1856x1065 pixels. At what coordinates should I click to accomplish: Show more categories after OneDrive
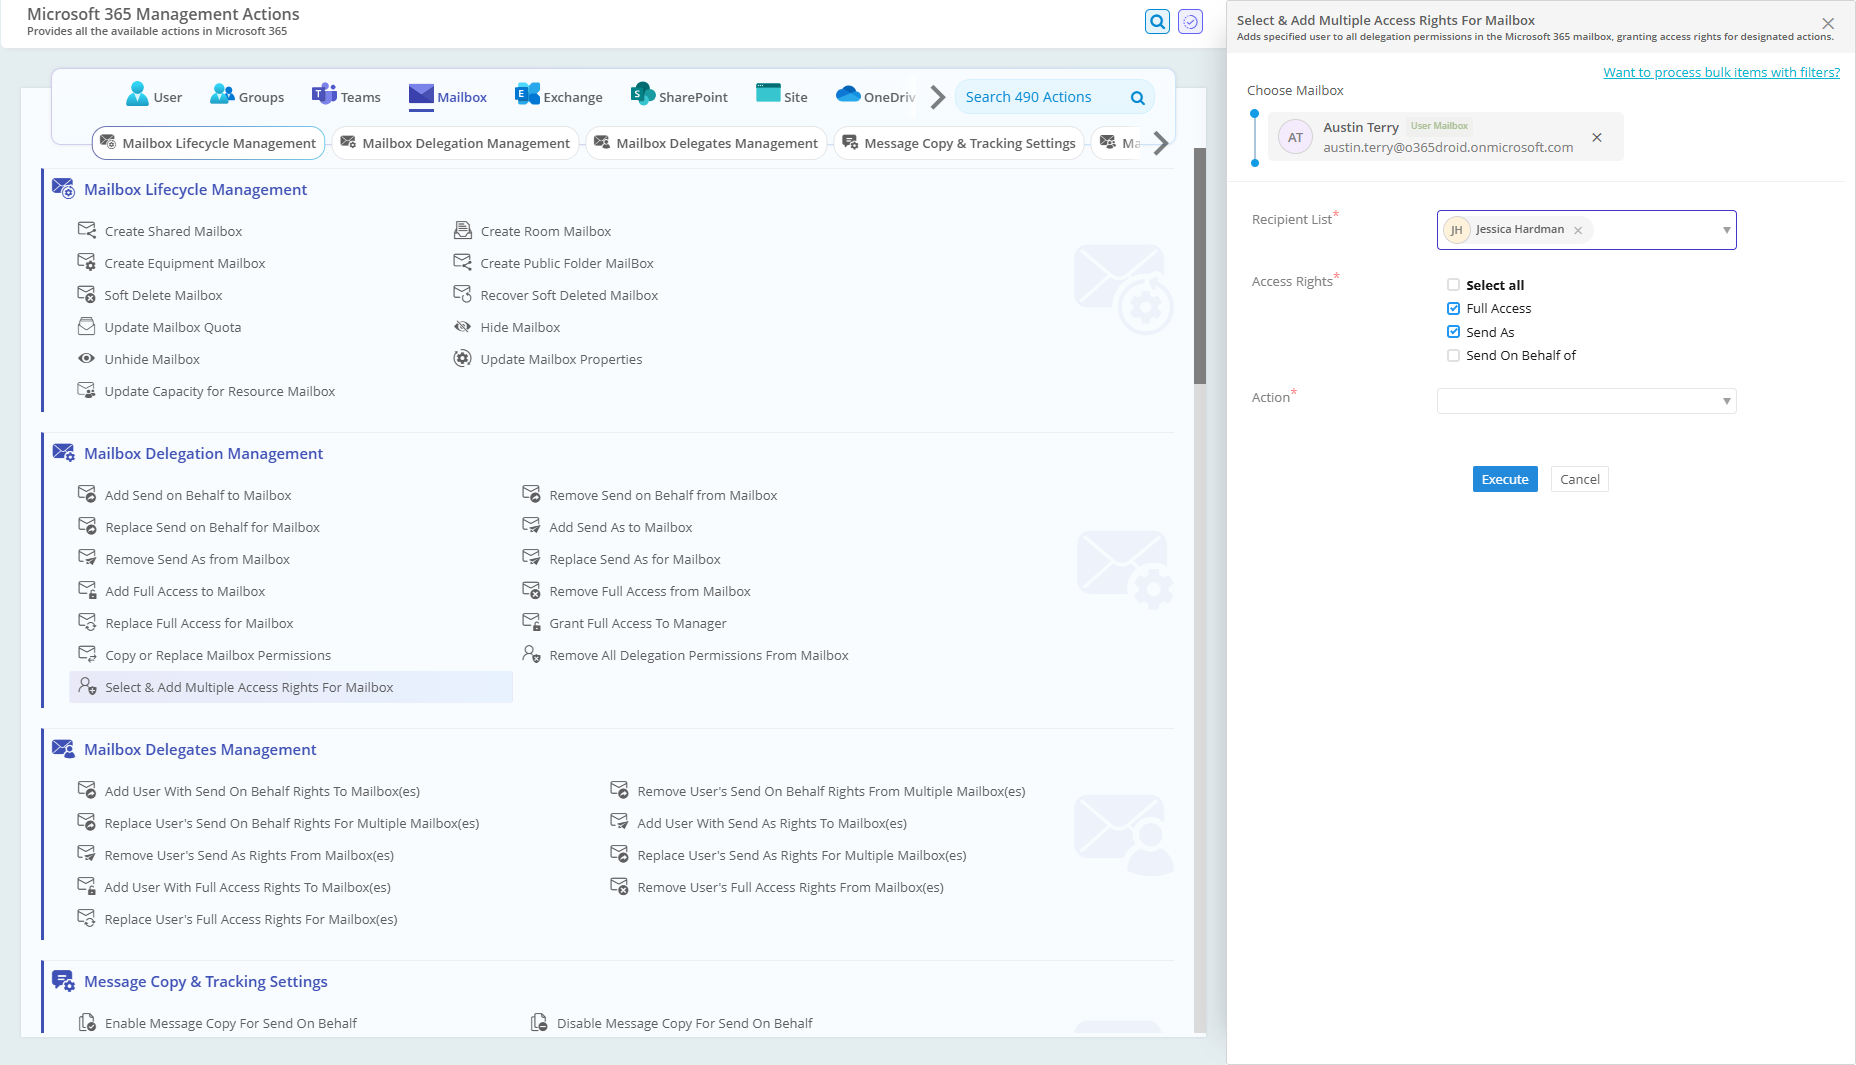point(937,97)
